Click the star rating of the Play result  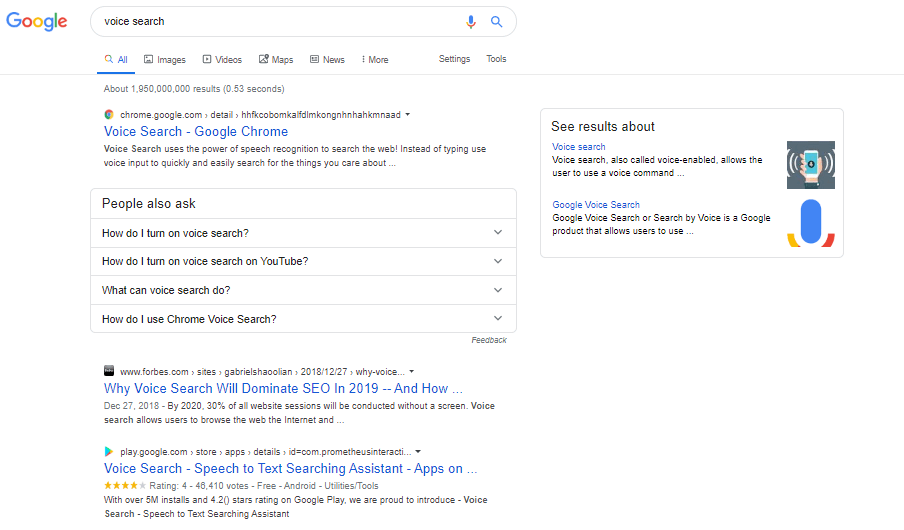[x=125, y=486]
